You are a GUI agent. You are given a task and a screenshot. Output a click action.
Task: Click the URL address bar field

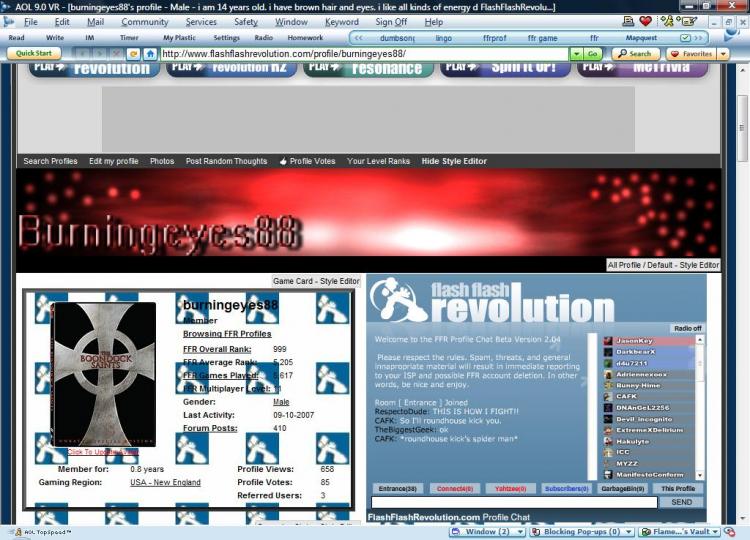point(364,54)
